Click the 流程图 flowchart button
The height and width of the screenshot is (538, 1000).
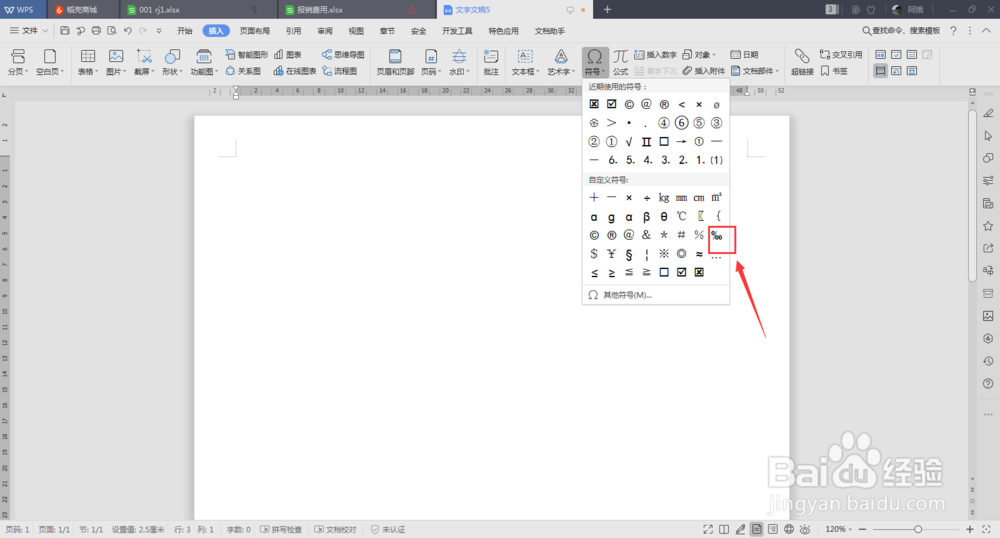click(339, 71)
